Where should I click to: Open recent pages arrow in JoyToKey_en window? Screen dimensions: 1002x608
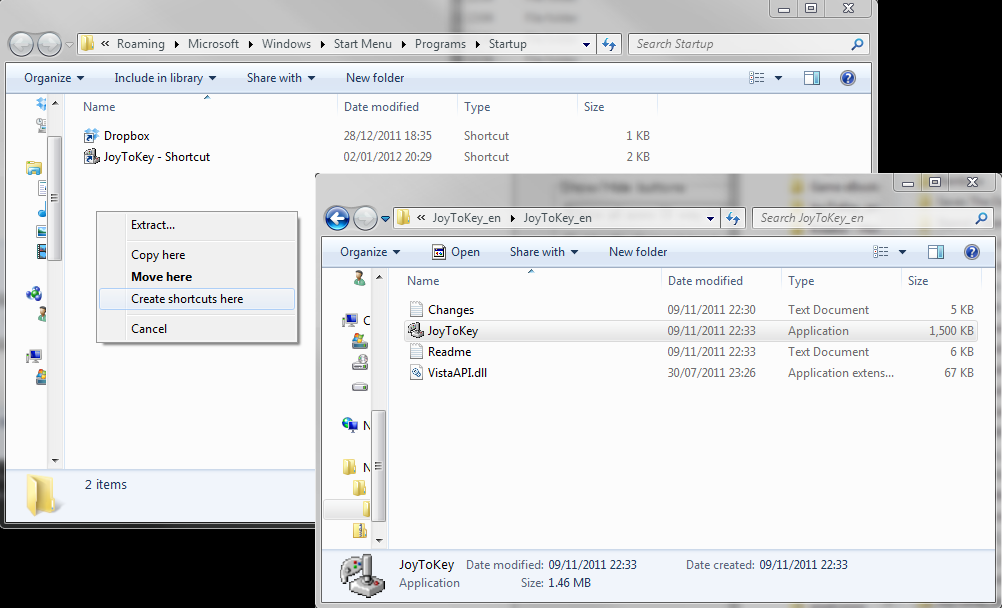tap(385, 219)
